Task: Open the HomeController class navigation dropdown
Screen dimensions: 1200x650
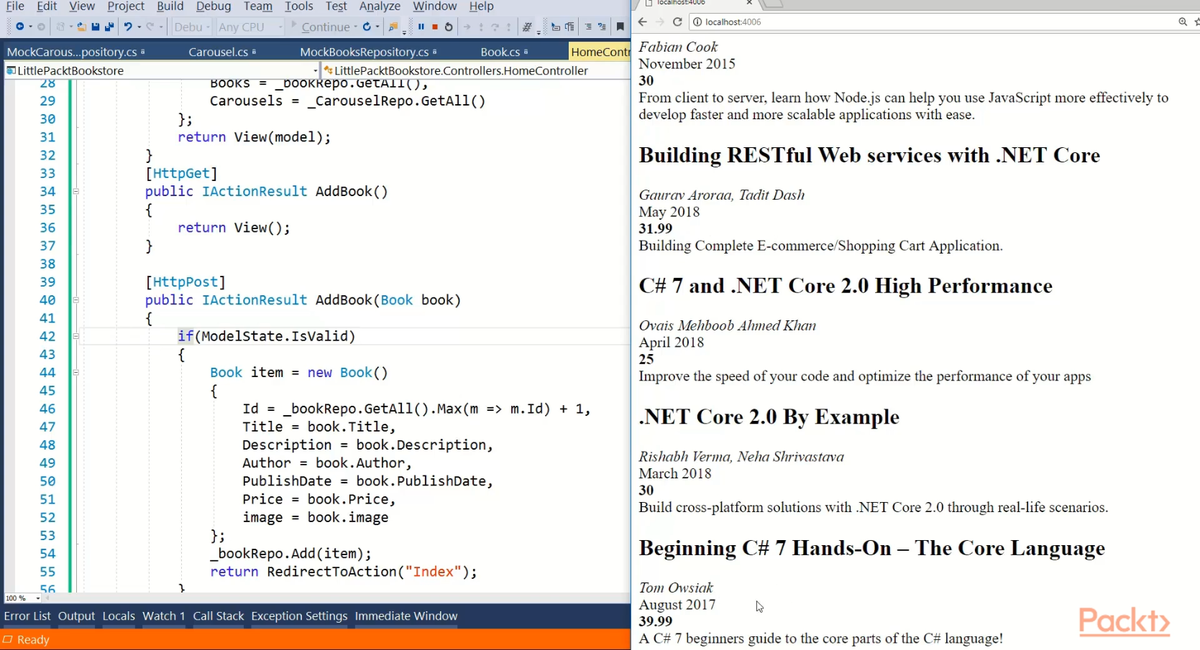Action: tap(475, 71)
